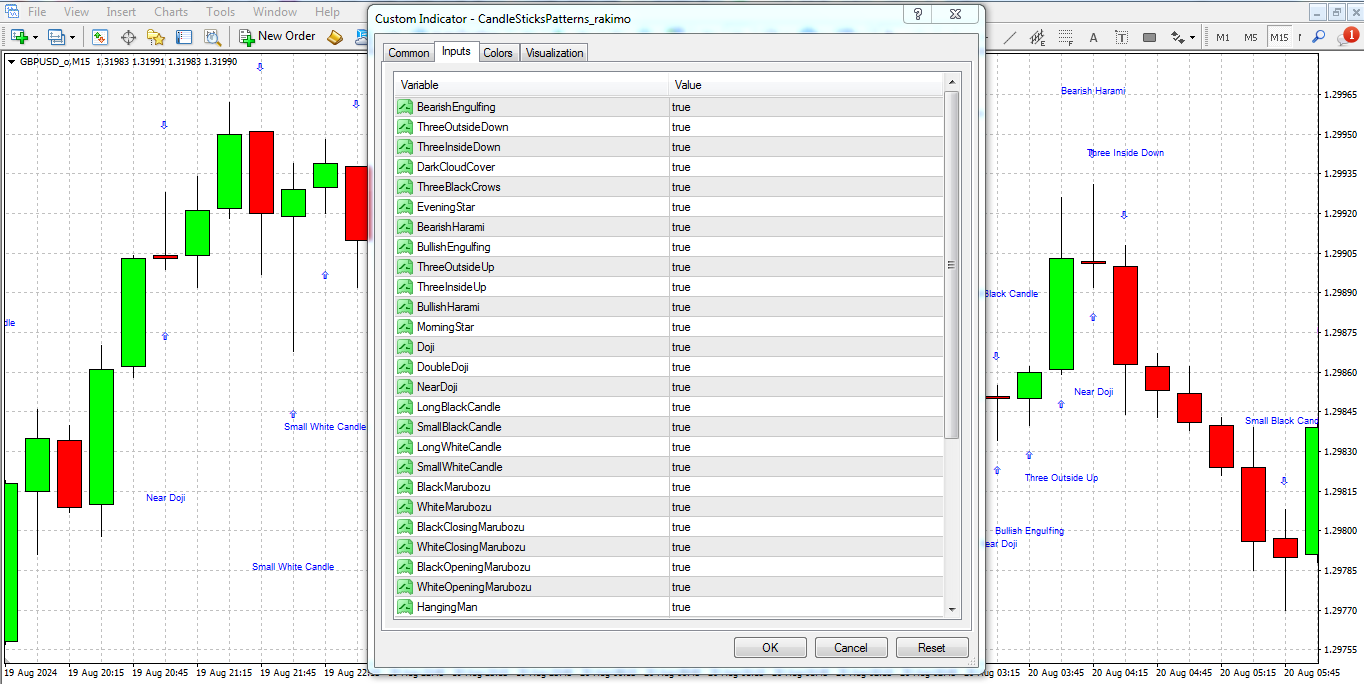Switch the chart to M1 timeframe
The width and height of the screenshot is (1364, 684).
pyautogui.click(x=1223, y=37)
